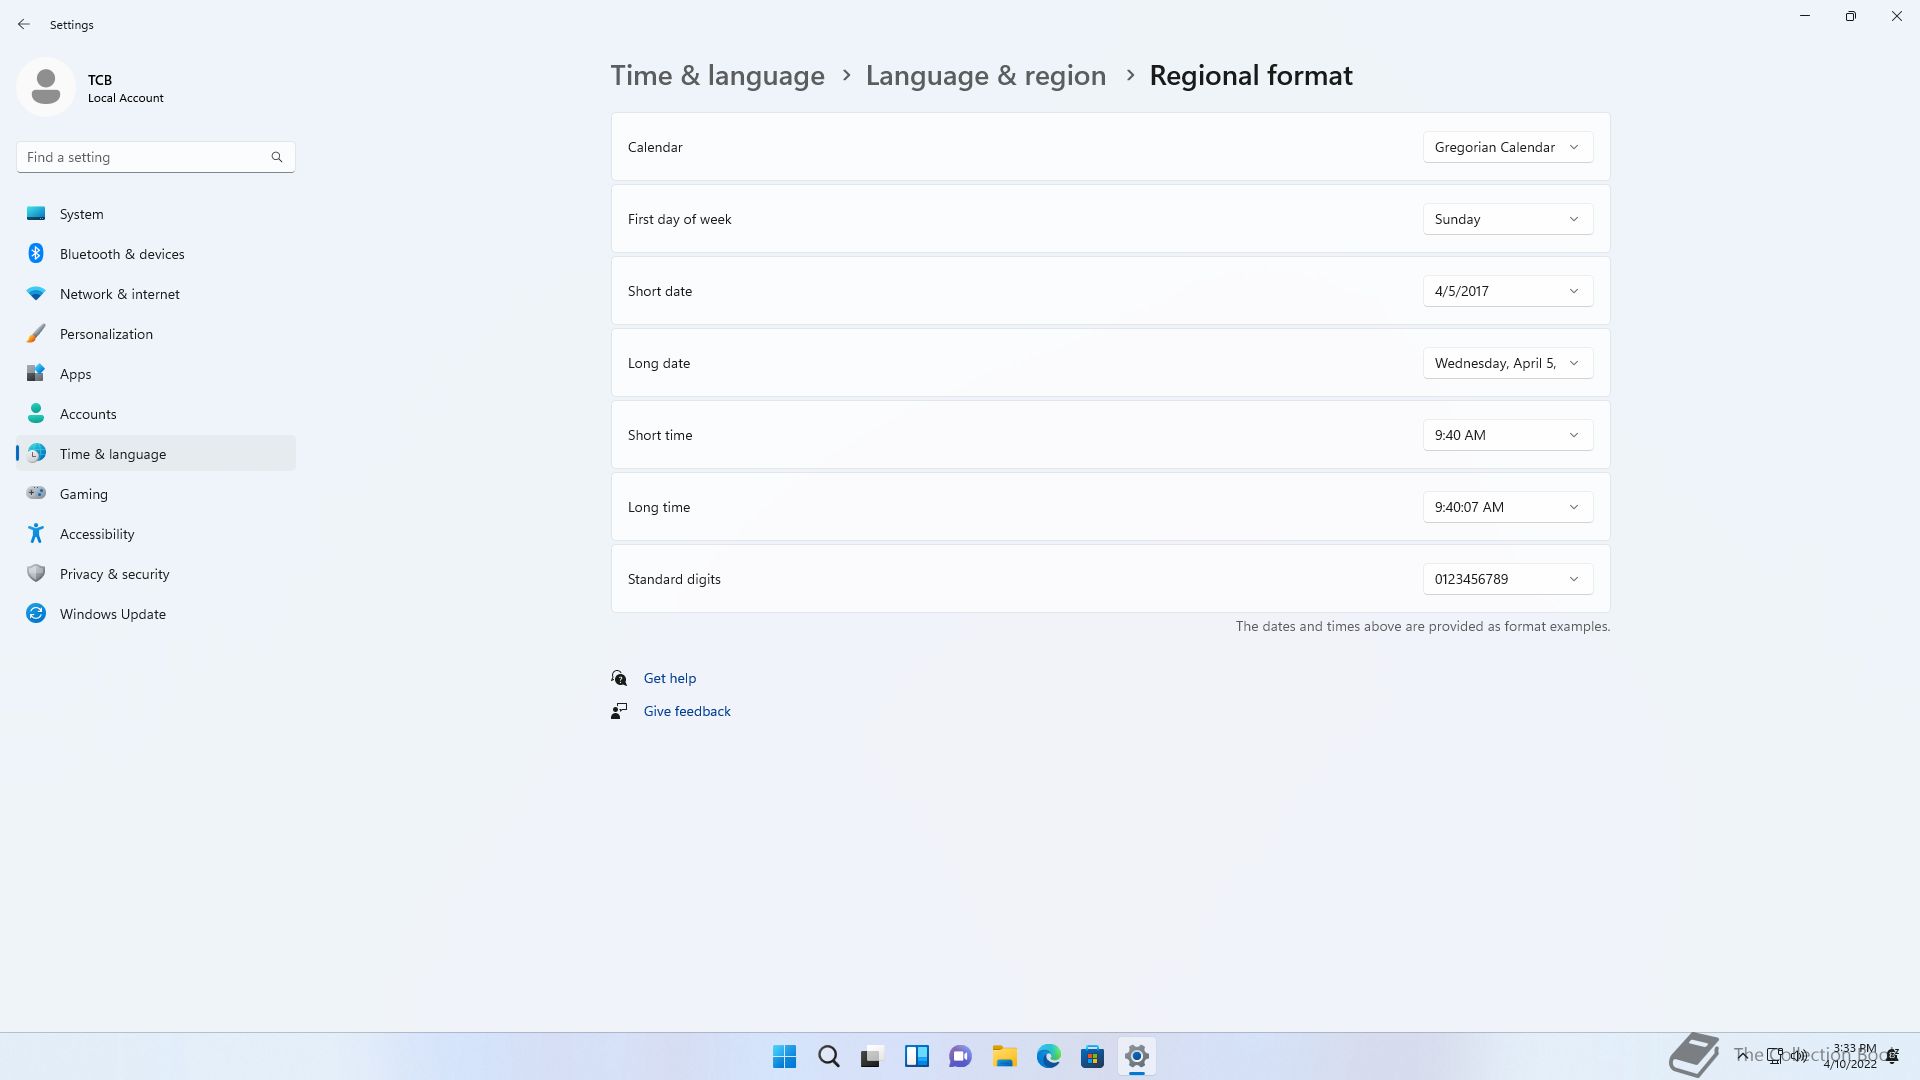This screenshot has height=1080, width=1920.
Task: Click the Give feedback icon
Action: click(x=619, y=711)
